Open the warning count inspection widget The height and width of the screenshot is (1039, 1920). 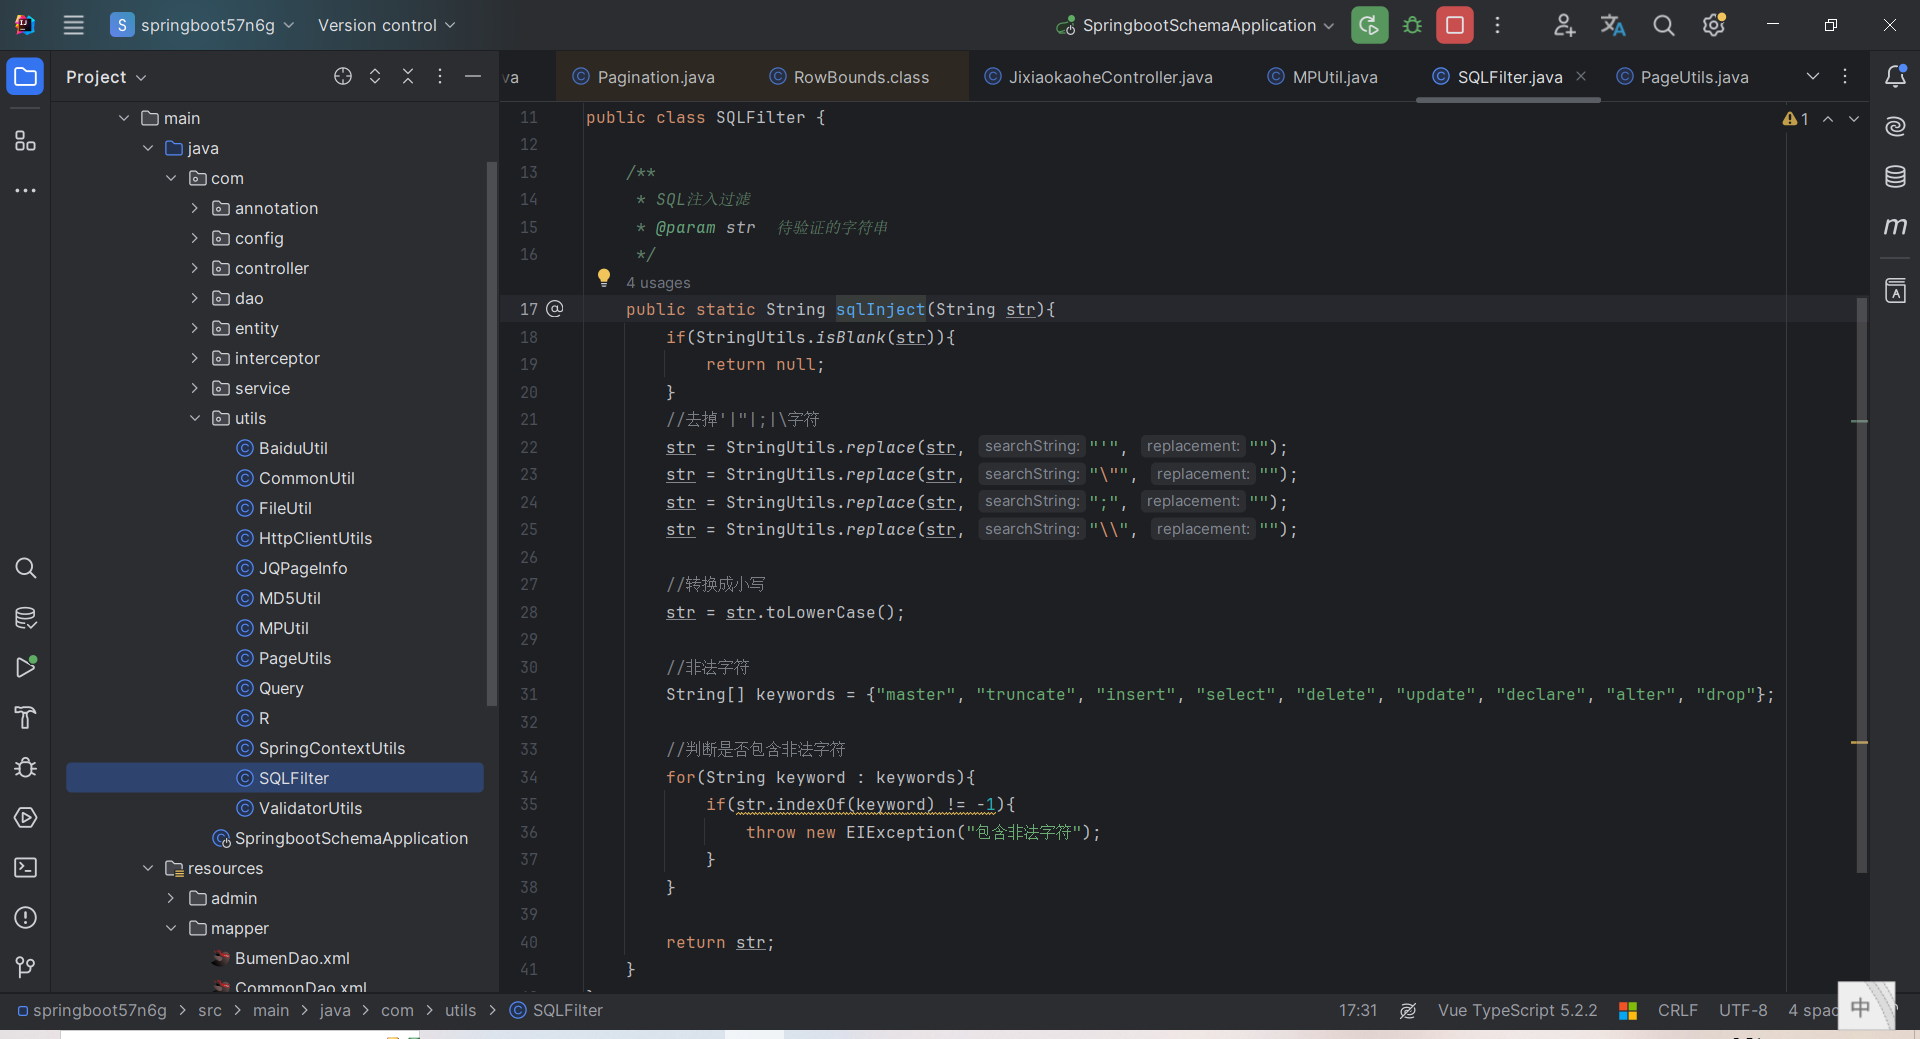point(1795,119)
